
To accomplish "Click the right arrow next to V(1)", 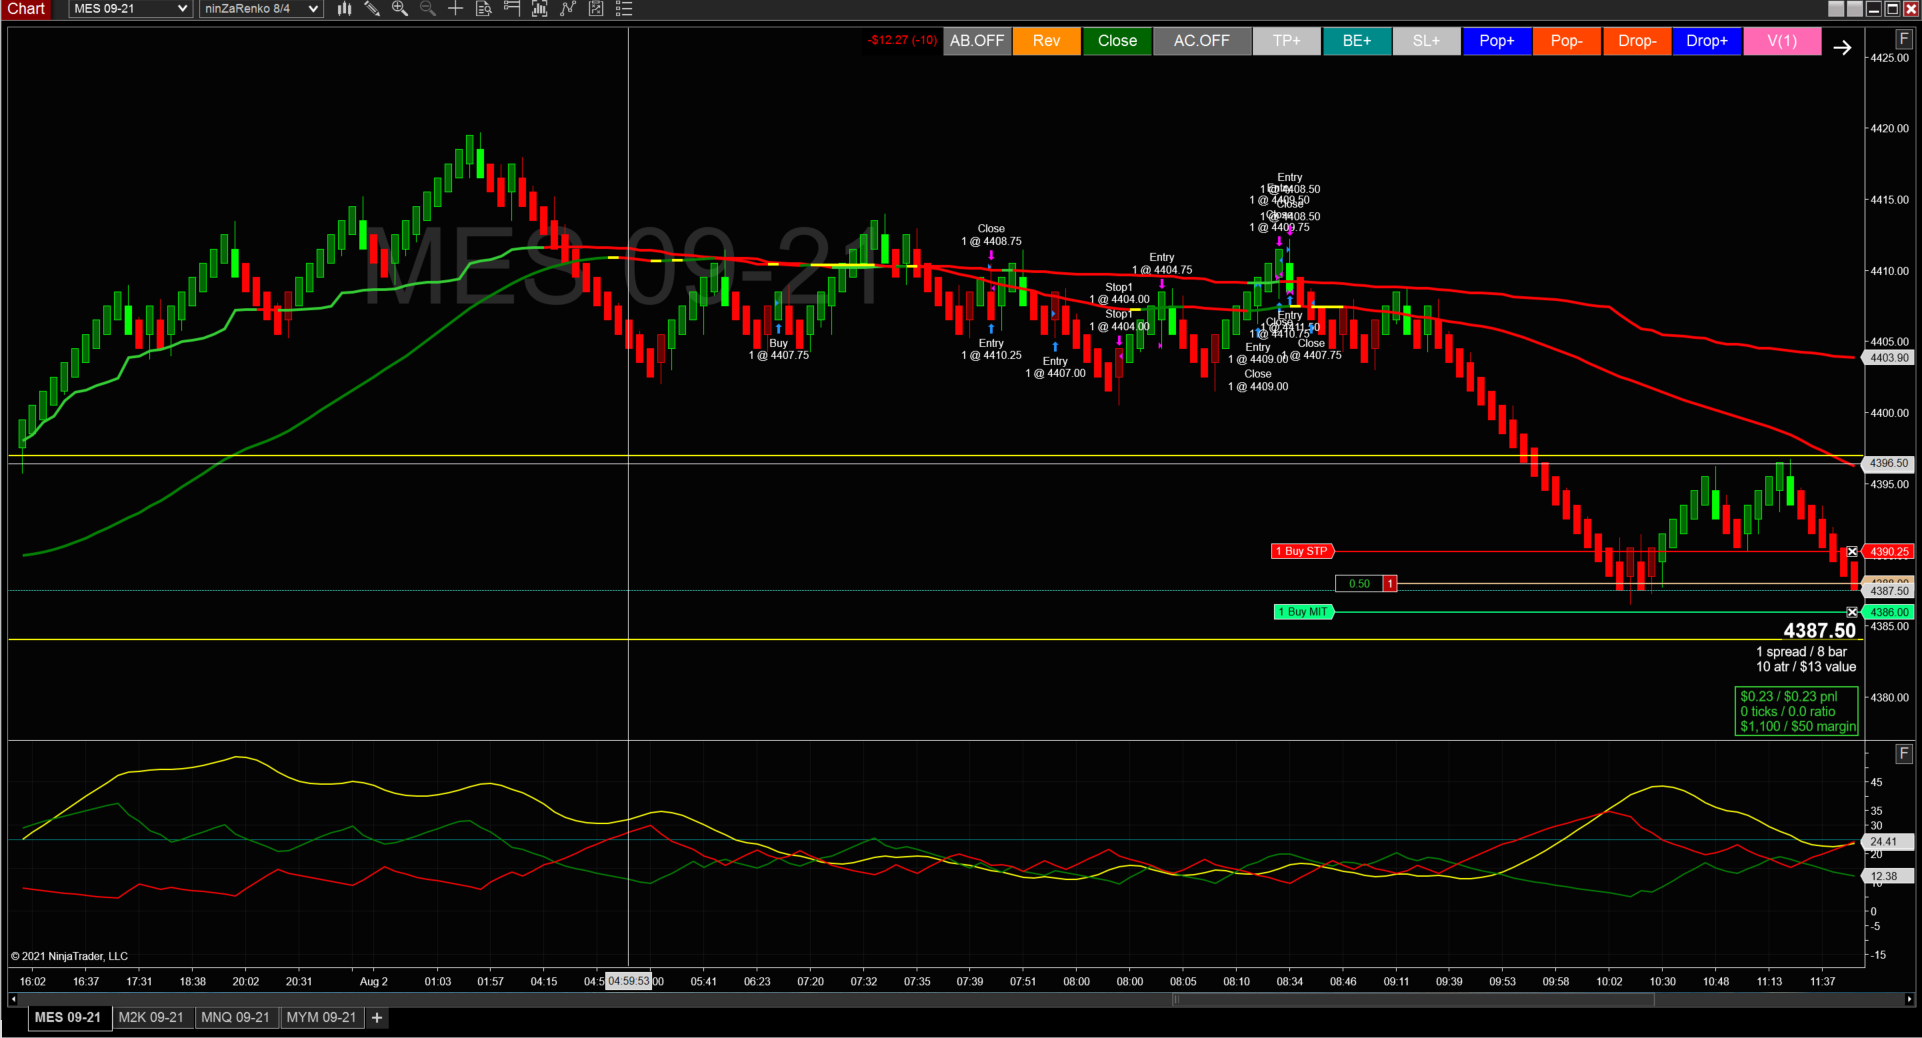I will [1842, 47].
